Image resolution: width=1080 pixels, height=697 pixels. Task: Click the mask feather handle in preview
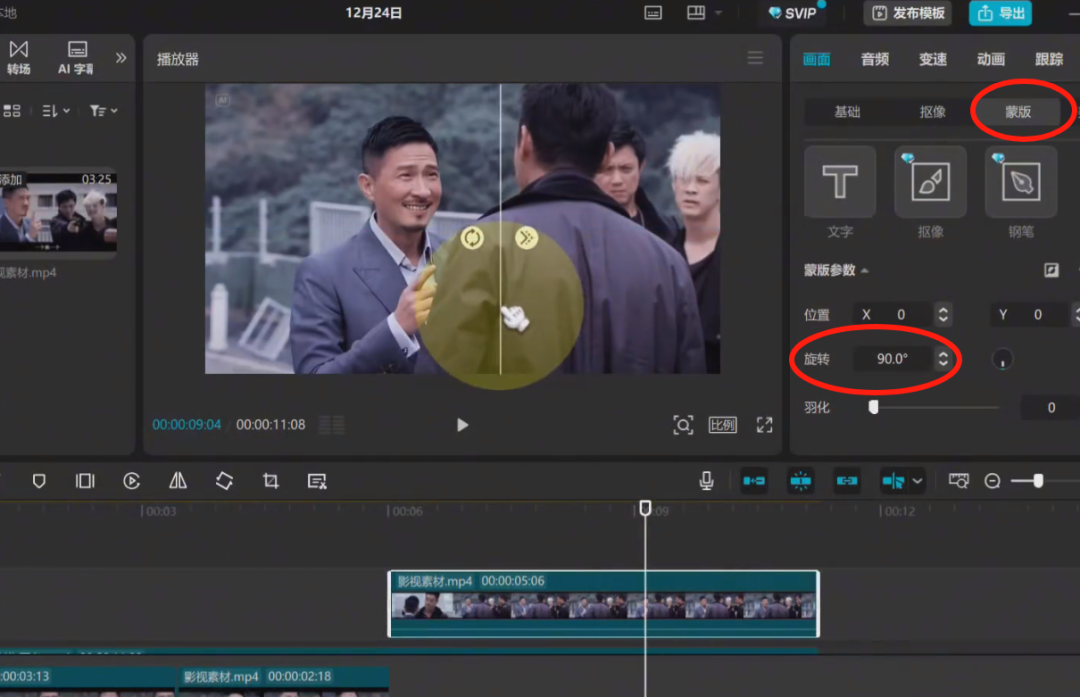(526, 238)
